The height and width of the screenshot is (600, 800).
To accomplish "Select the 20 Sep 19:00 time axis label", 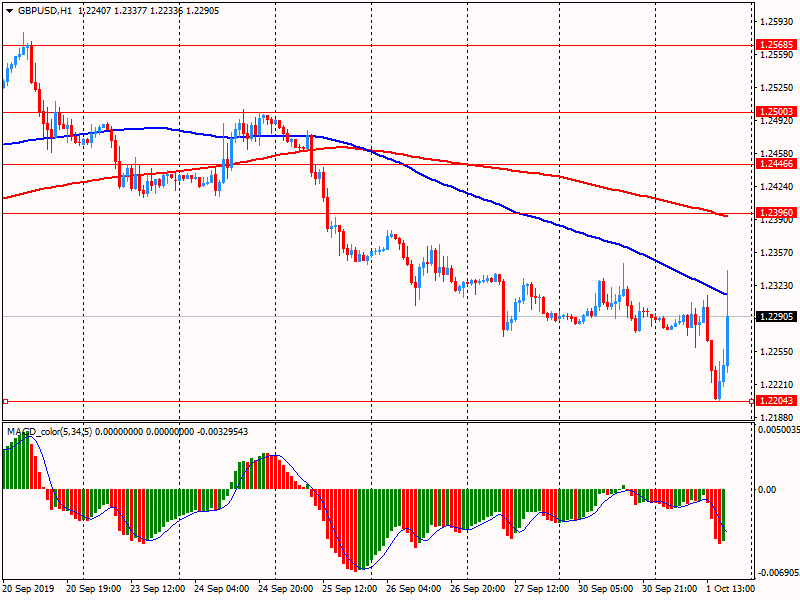I will tap(93, 589).
